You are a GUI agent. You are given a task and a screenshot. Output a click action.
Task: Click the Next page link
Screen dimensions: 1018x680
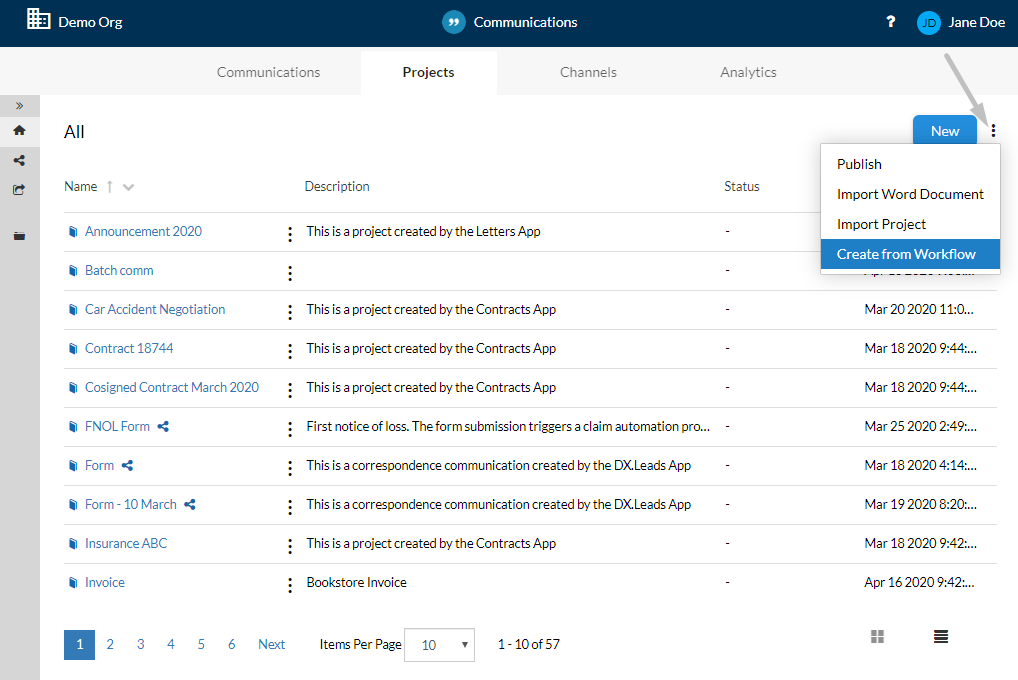pos(271,644)
